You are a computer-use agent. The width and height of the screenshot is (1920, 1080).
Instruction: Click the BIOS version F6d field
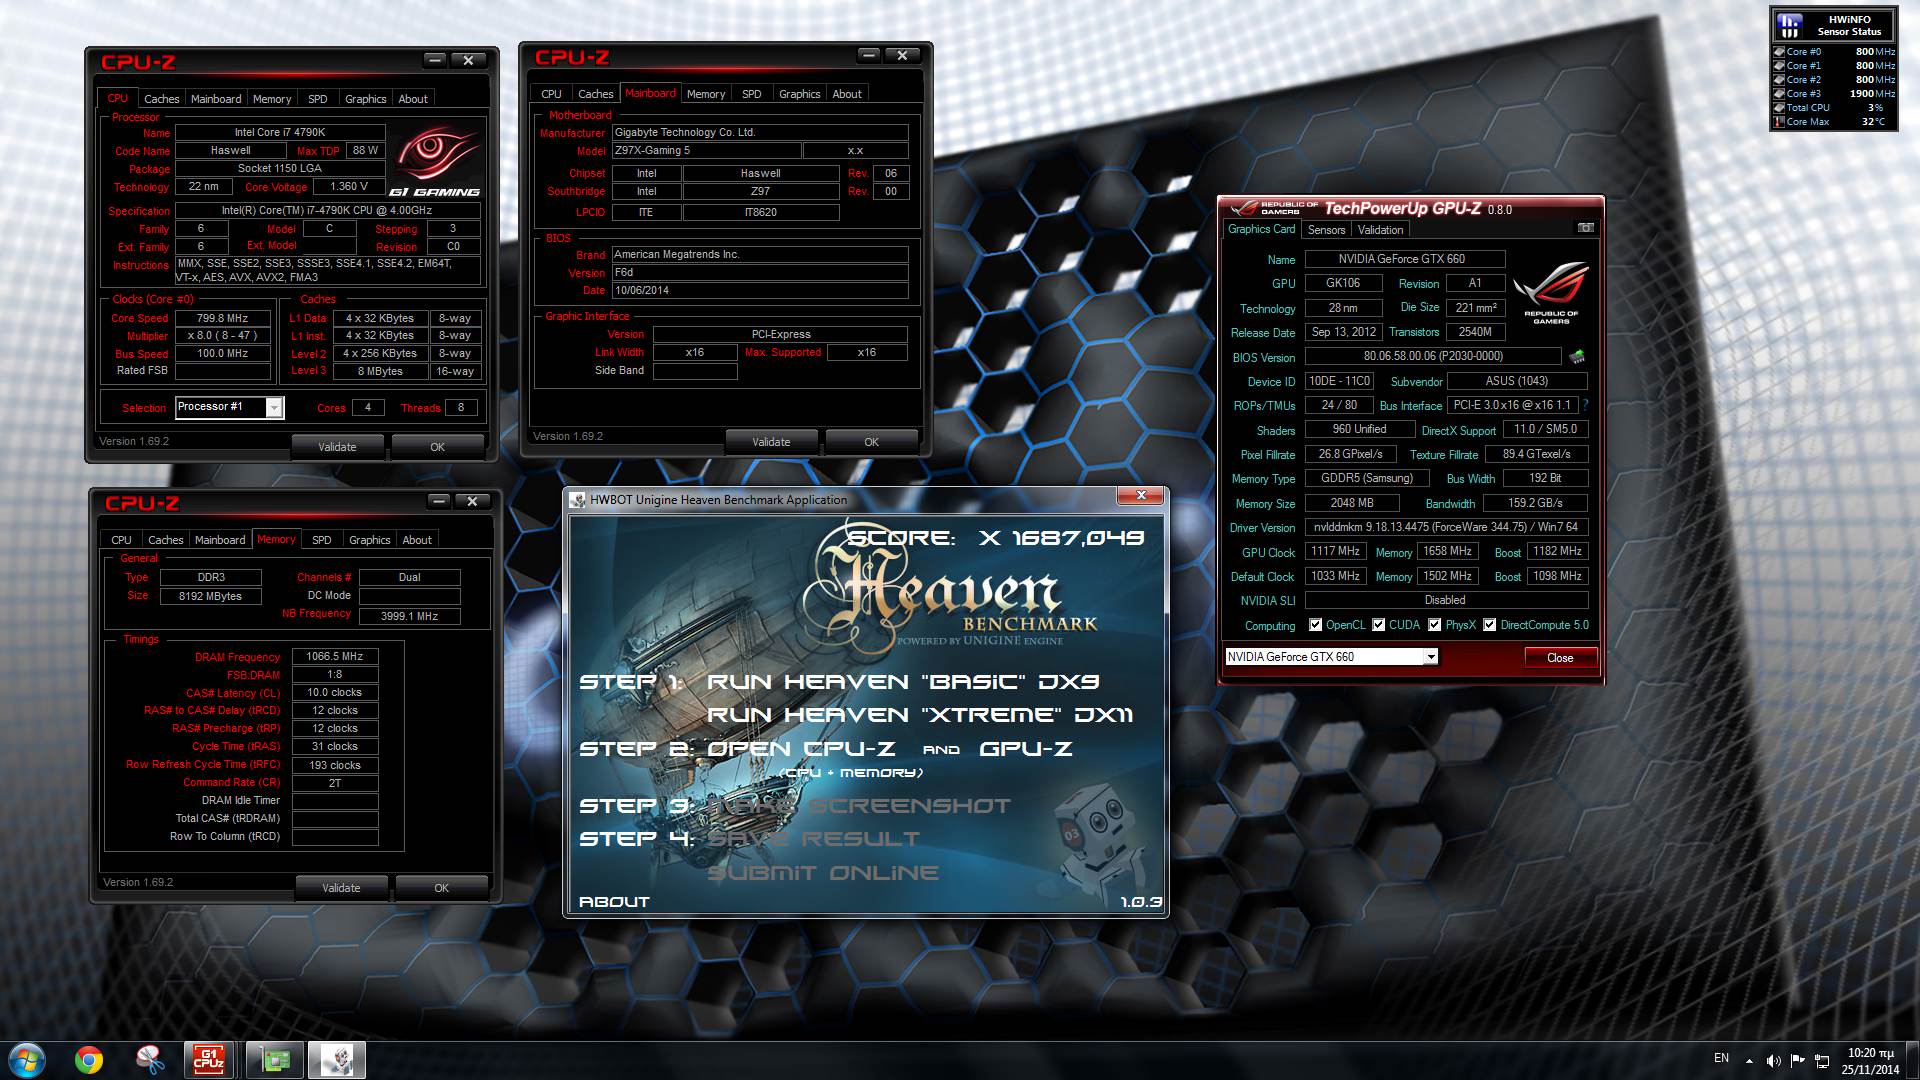[760, 272]
